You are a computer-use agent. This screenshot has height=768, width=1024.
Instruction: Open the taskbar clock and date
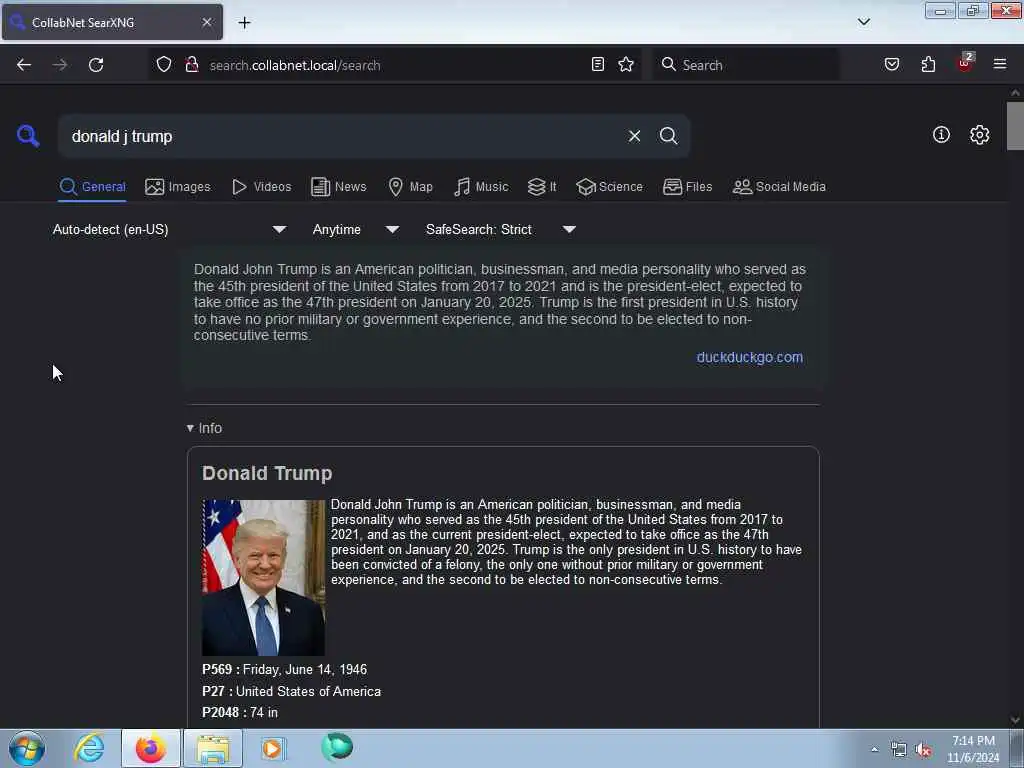click(x=973, y=749)
